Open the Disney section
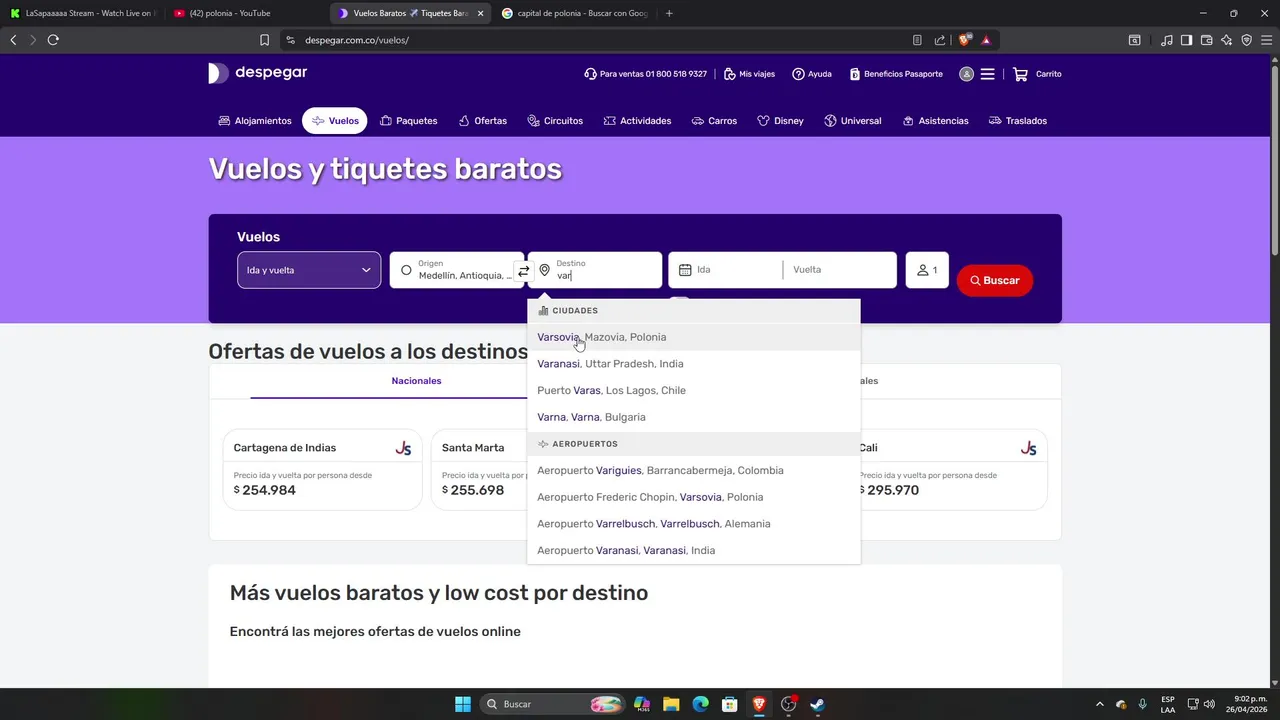1280x720 pixels. [780, 121]
